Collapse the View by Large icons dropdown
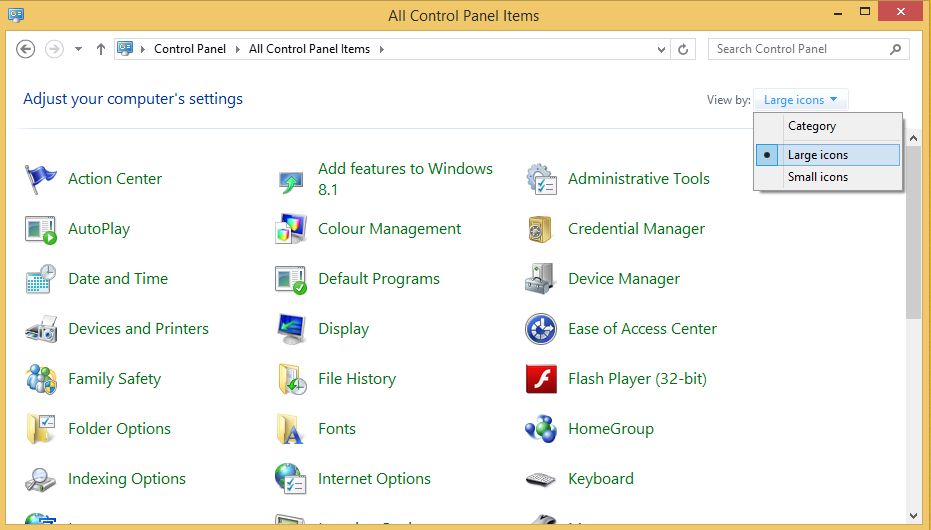The image size is (931, 530). pos(800,100)
